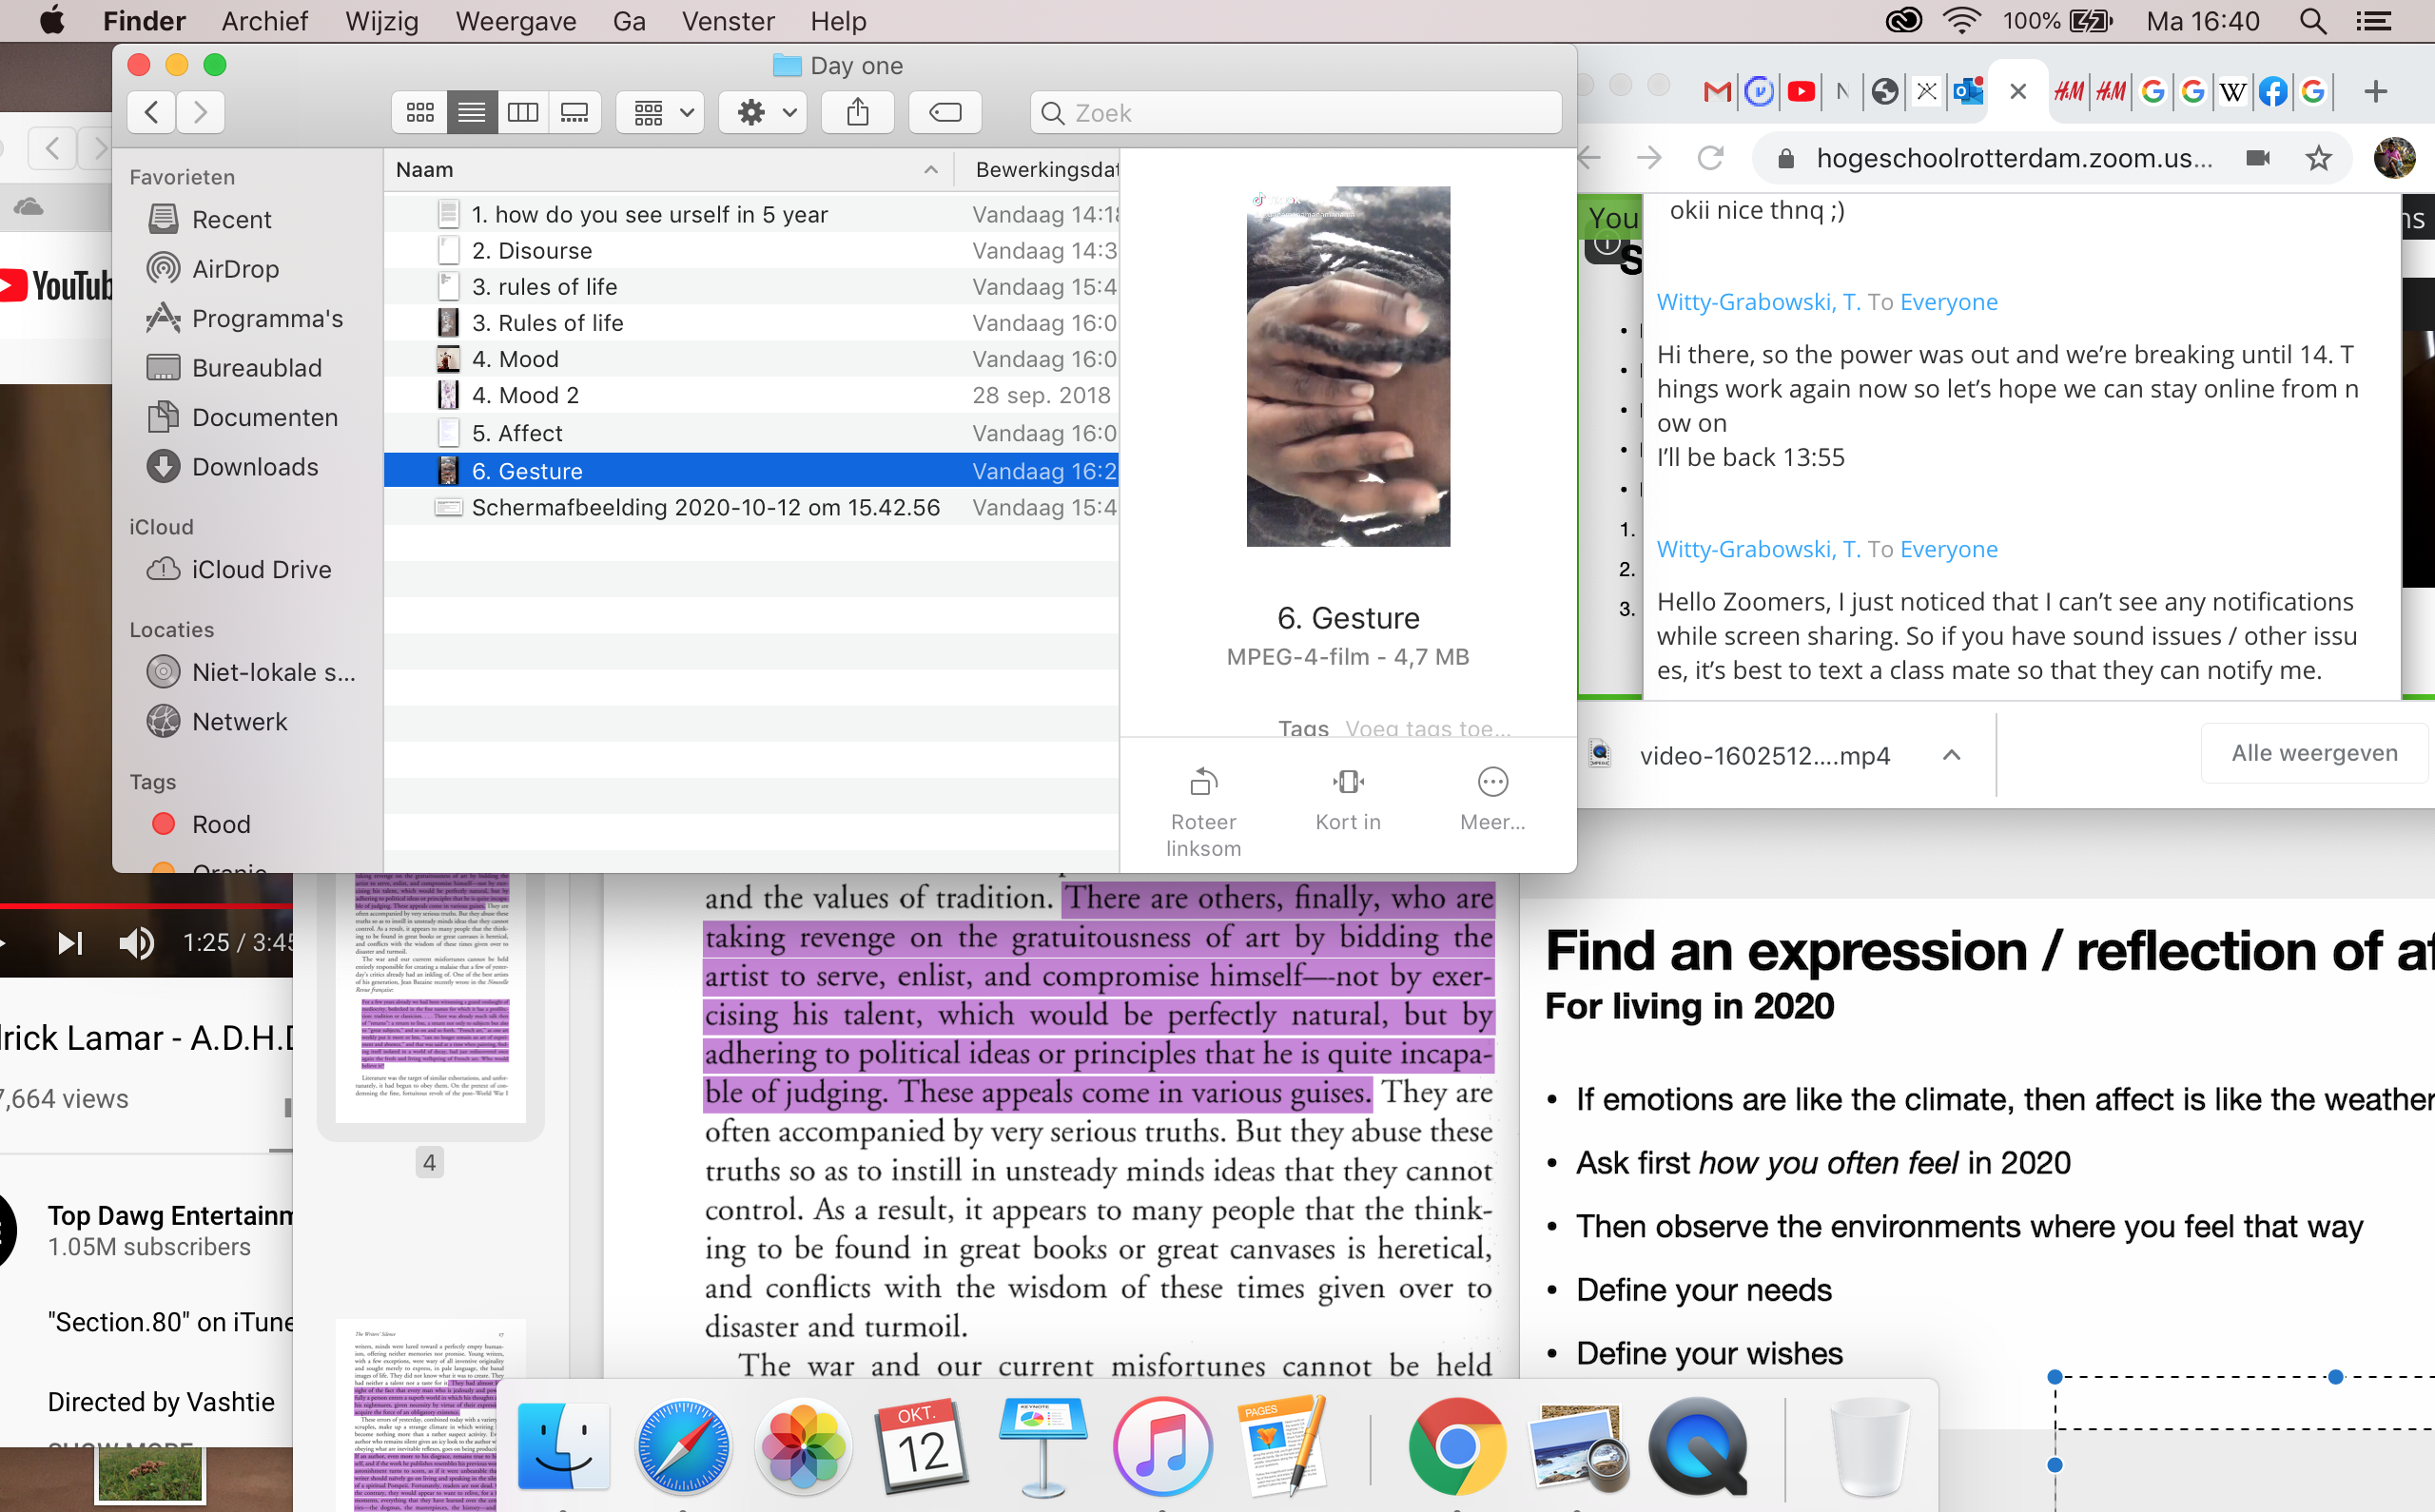Skip to next YouTube video

[69, 942]
